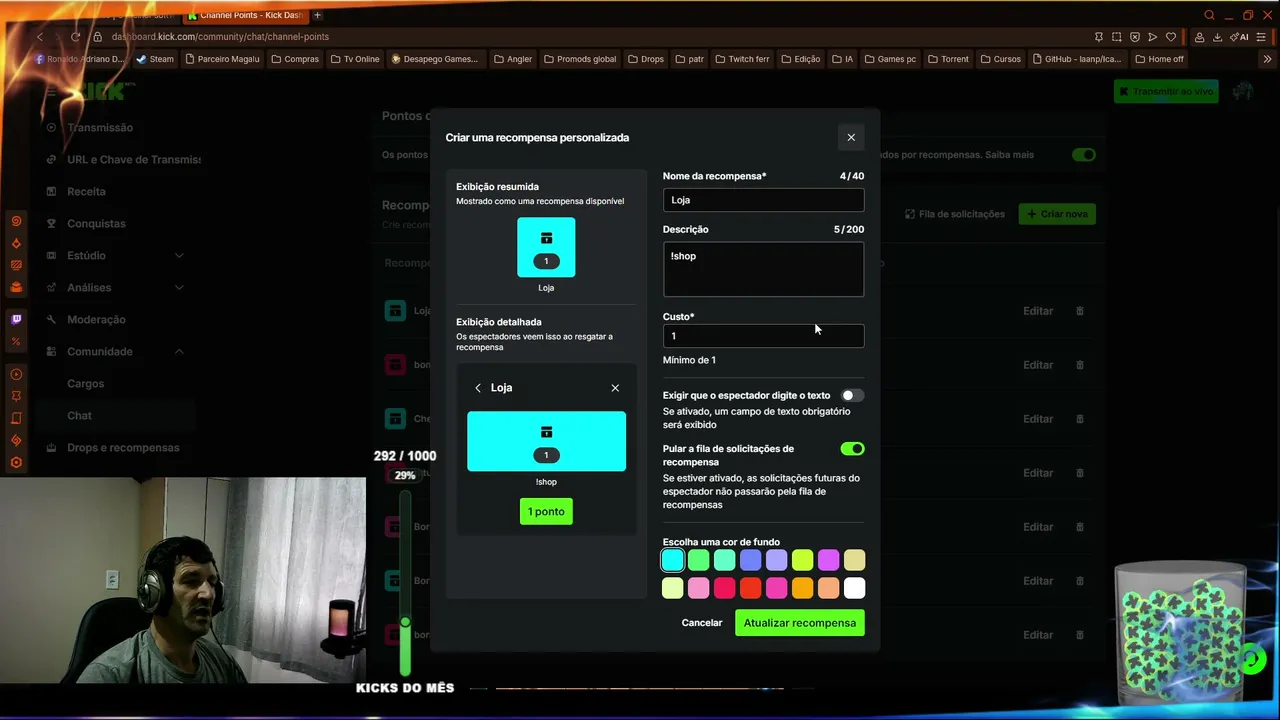Open the Steam bookmark
The height and width of the screenshot is (720, 1280).
[155, 59]
